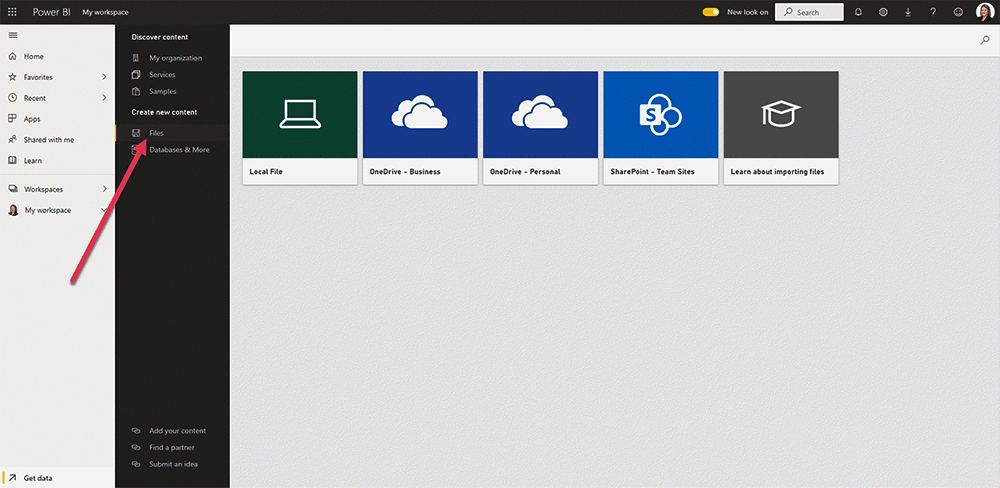Click the Favorites star icon
The image size is (1000, 488).
[x=12, y=77]
